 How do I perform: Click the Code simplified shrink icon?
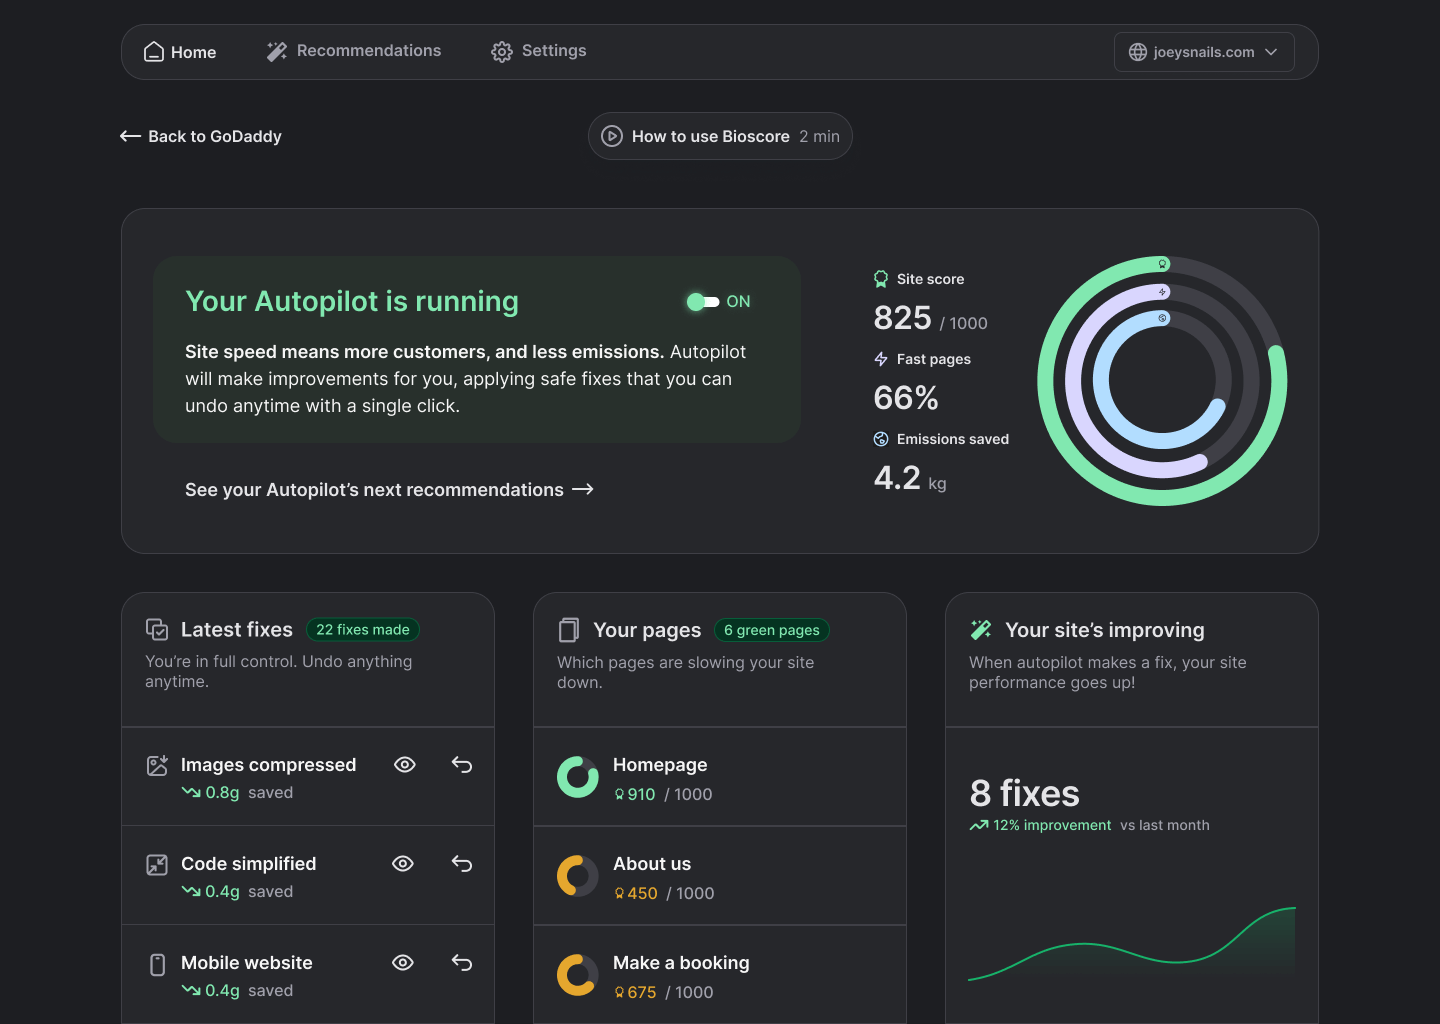tap(157, 864)
